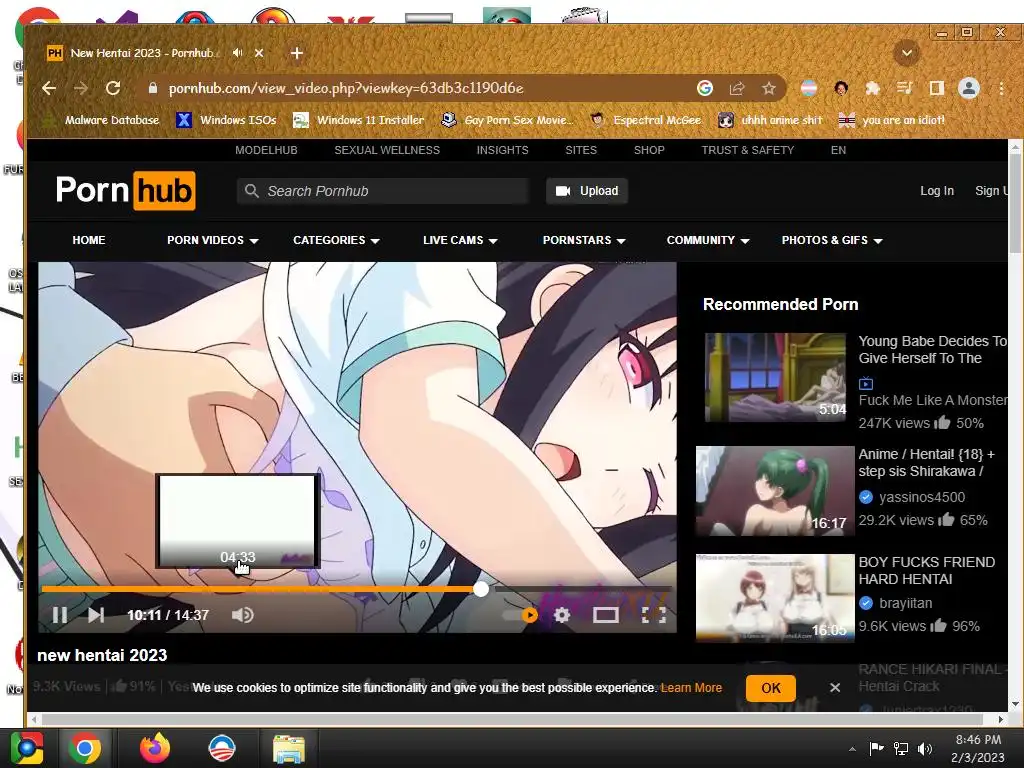Click the Log In link
Image resolution: width=1024 pixels, height=768 pixels.
pos(937,191)
